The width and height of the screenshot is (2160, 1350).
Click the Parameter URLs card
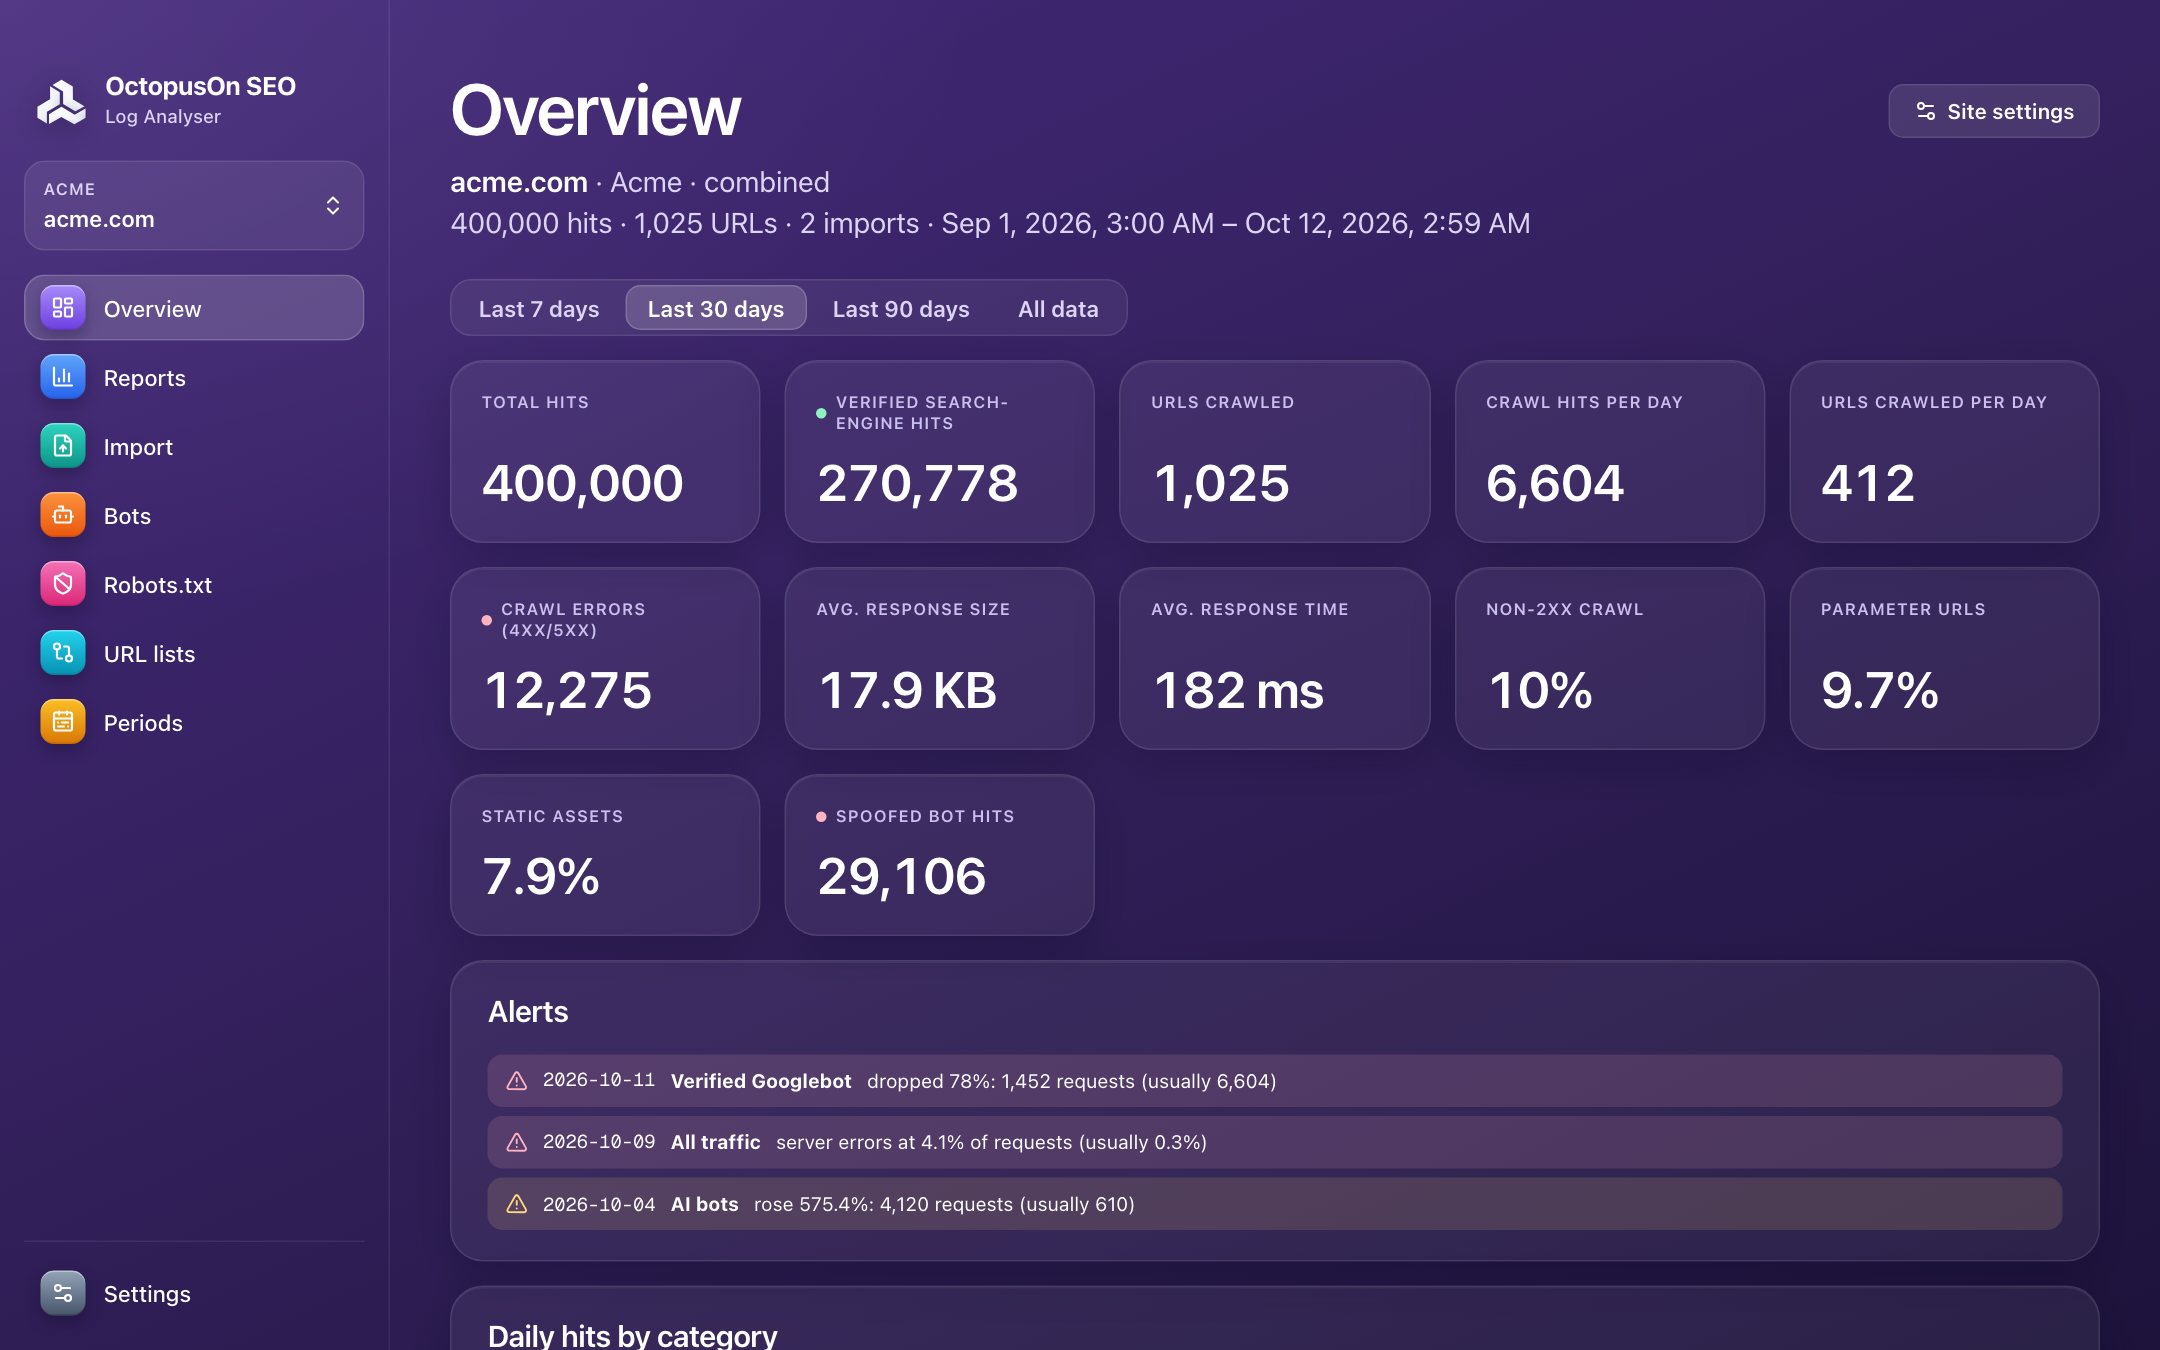pyautogui.click(x=1944, y=658)
